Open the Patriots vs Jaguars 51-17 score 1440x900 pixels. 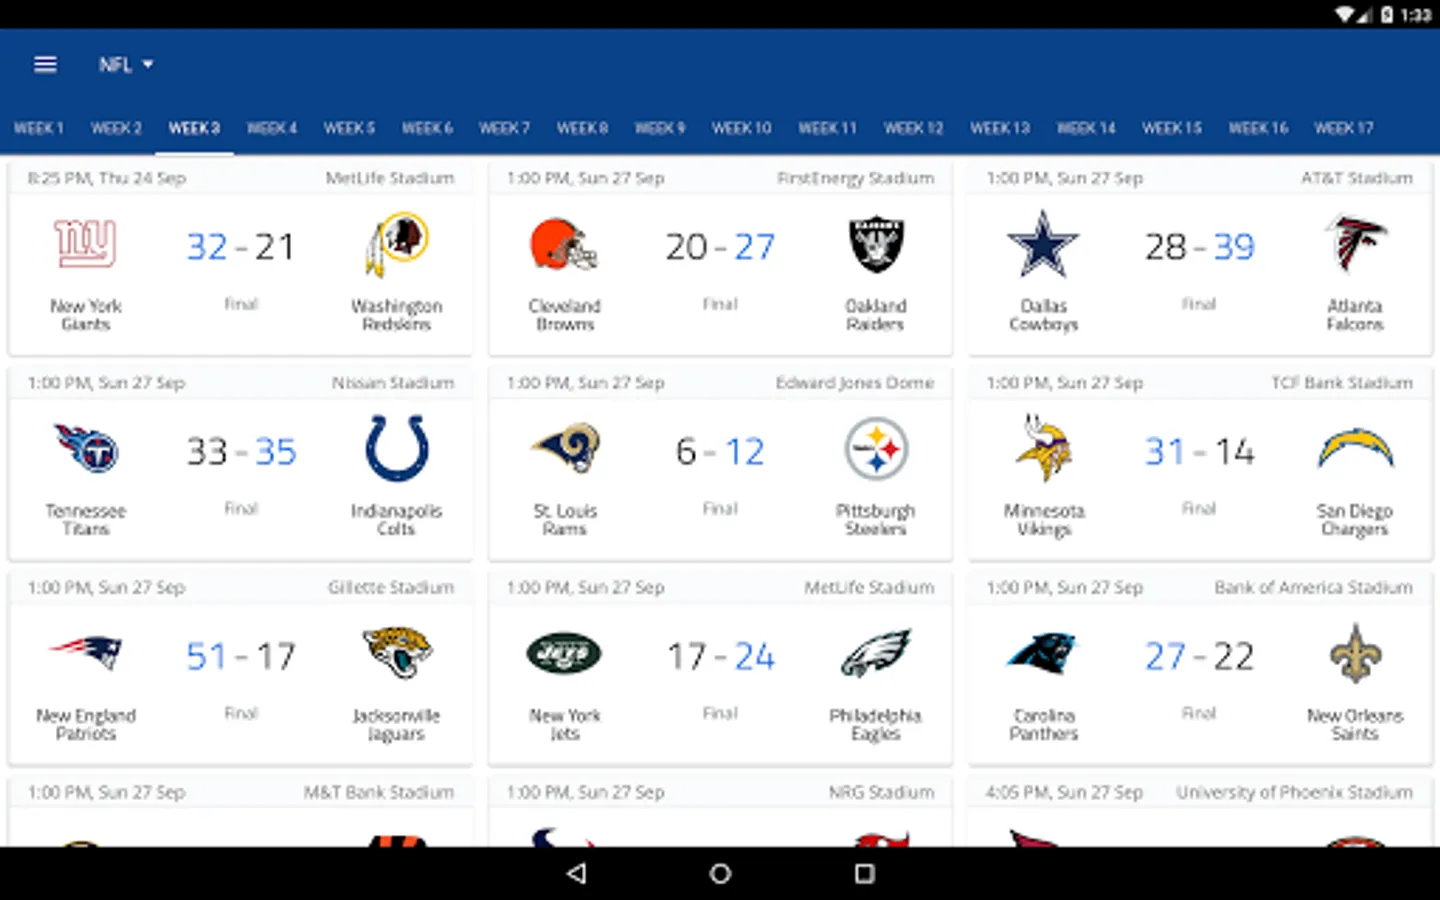(x=241, y=656)
